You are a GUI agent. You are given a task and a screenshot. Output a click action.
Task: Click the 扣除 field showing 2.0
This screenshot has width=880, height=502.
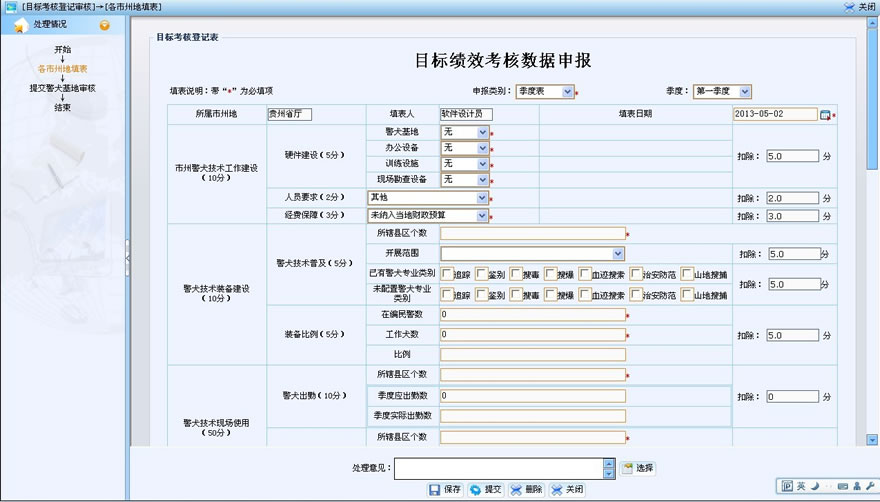(792, 198)
